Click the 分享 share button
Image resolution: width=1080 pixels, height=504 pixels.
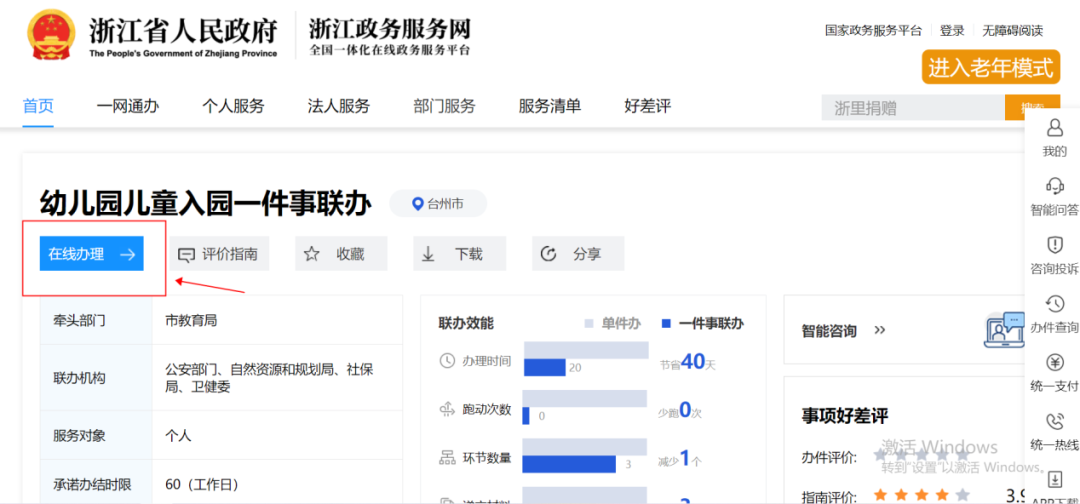(x=577, y=254)
